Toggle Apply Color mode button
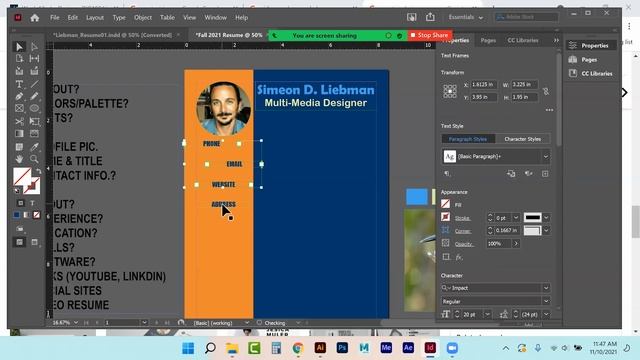This screenshot has height=360, width=640. [17, 215]
